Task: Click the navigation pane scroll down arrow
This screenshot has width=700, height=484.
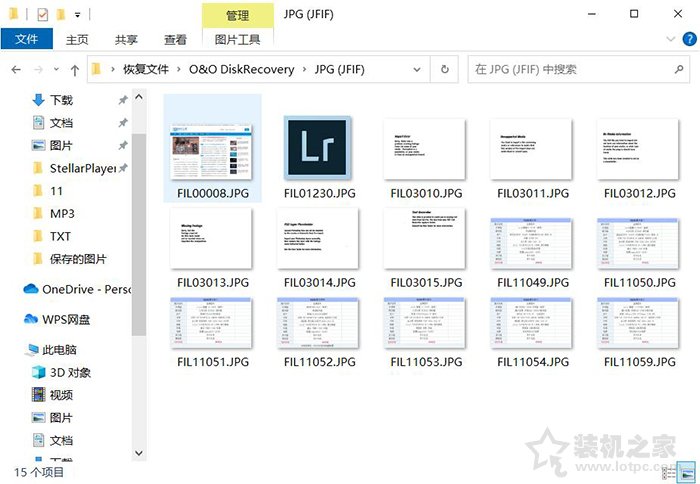Action: click(137, 451)
